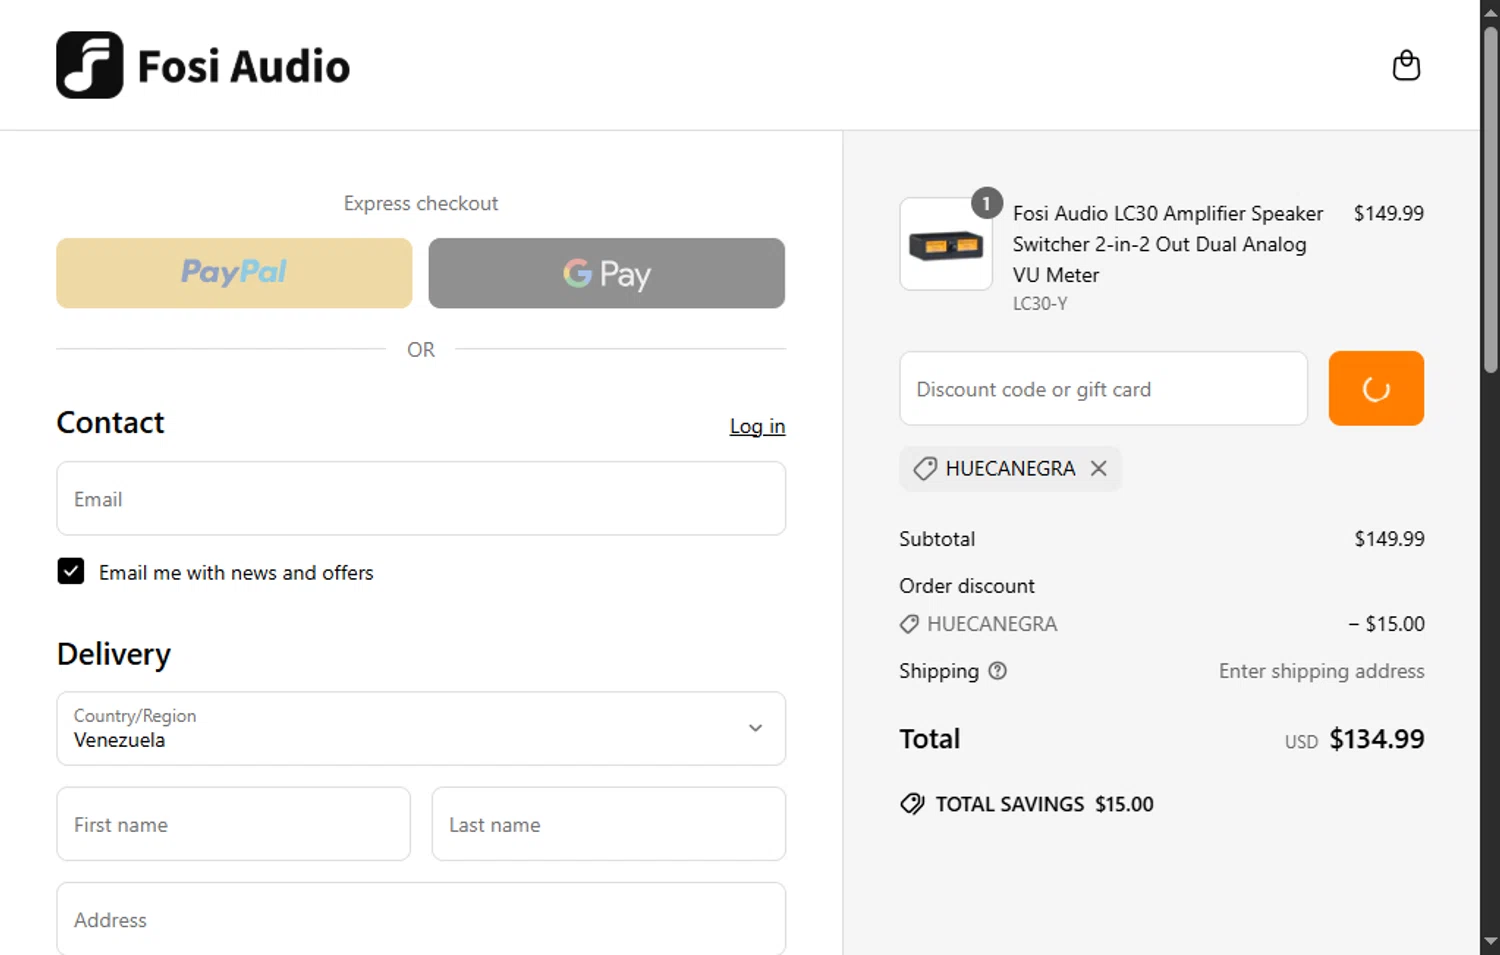Open the shopping bag cart icon
This screenshot has width=1500, height=955.
(x=1406, y=65)
